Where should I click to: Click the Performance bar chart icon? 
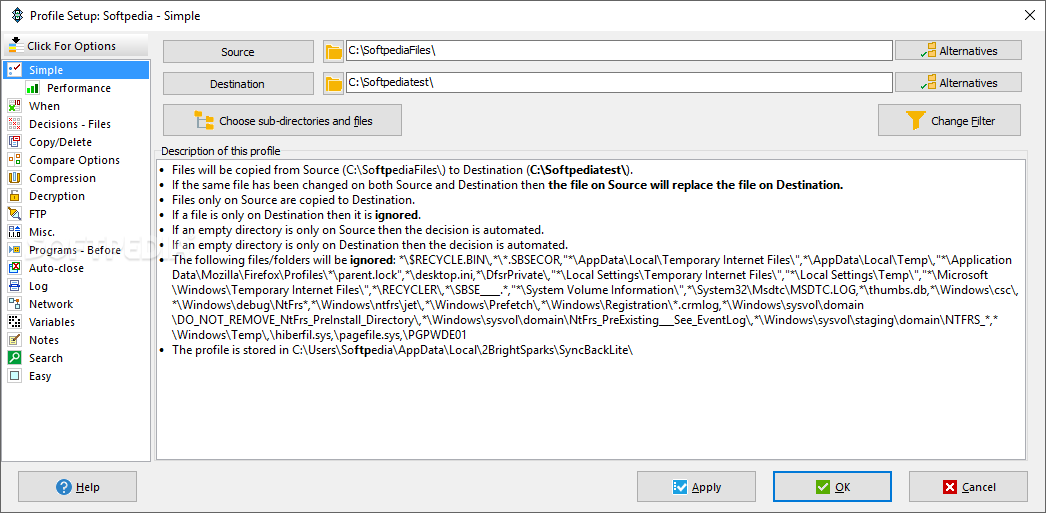tap(32, 88)
